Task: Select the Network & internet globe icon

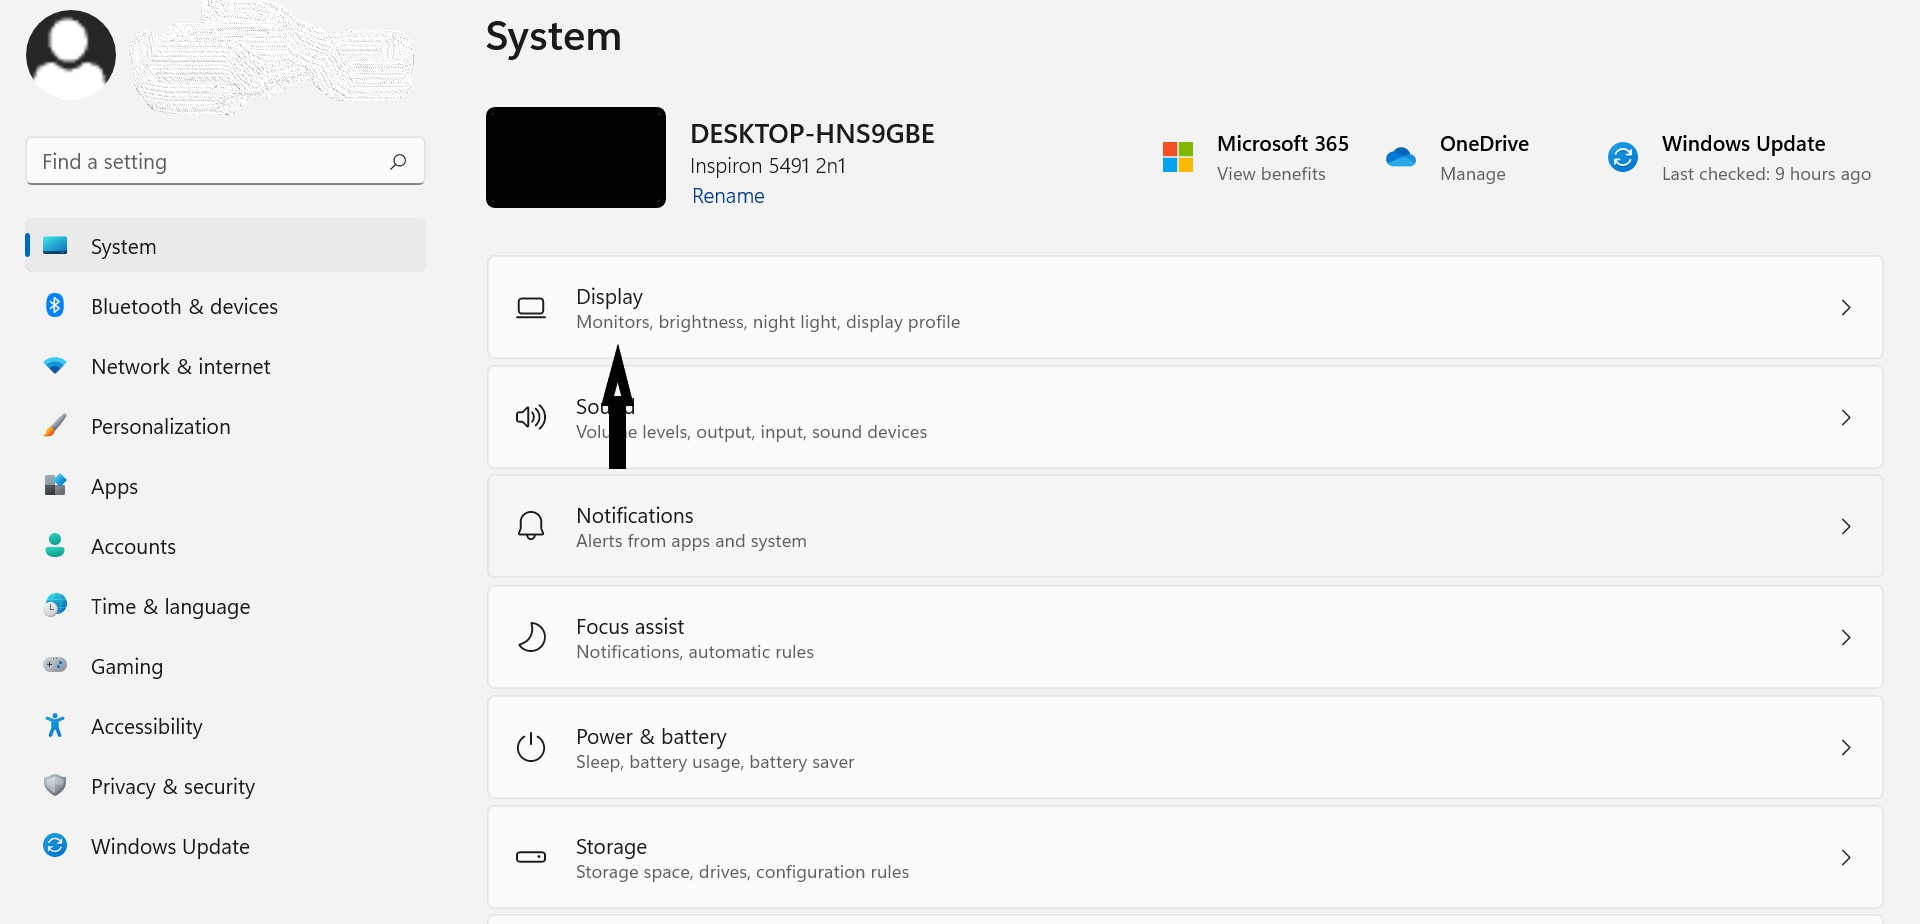Action: 54,366
